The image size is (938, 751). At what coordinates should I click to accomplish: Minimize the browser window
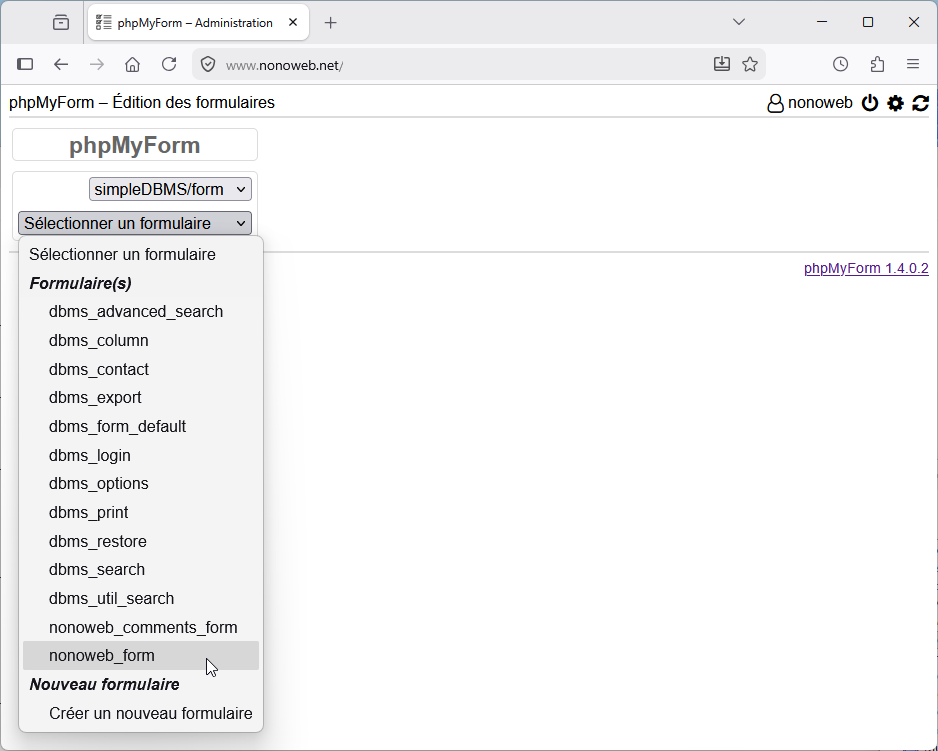point(822,22)
